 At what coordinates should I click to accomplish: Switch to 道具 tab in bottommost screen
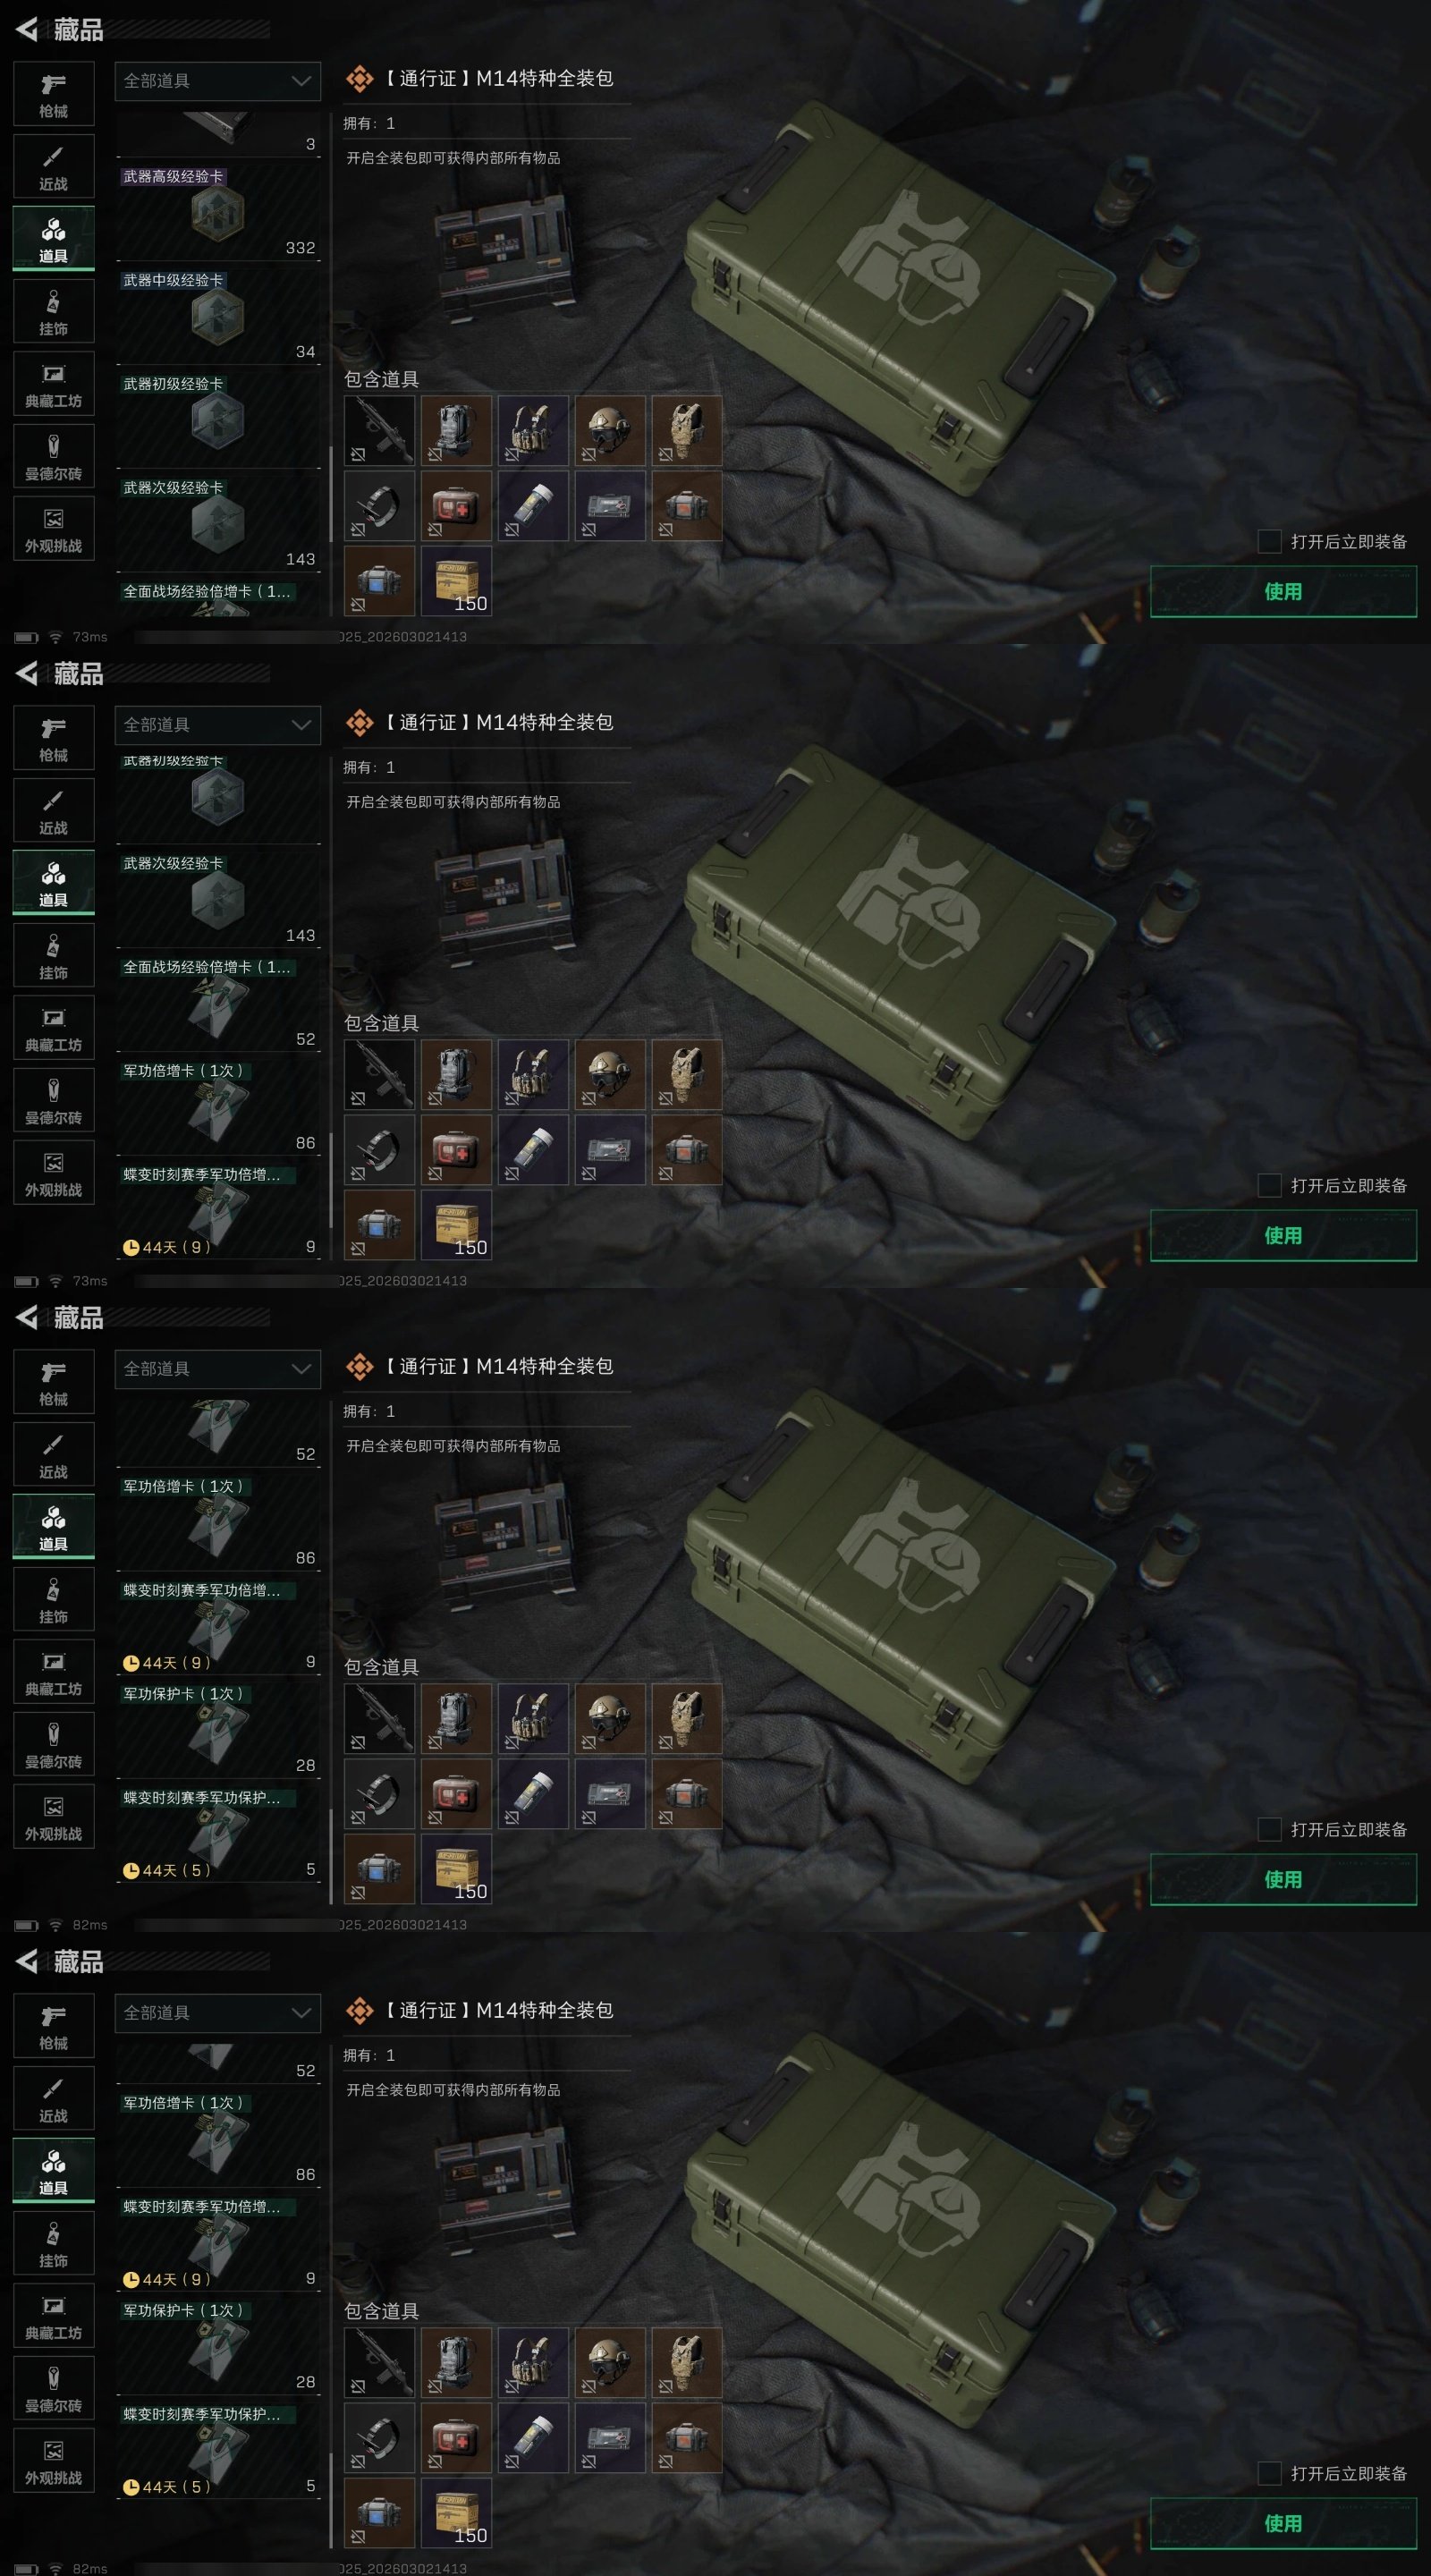[54, 2171]
